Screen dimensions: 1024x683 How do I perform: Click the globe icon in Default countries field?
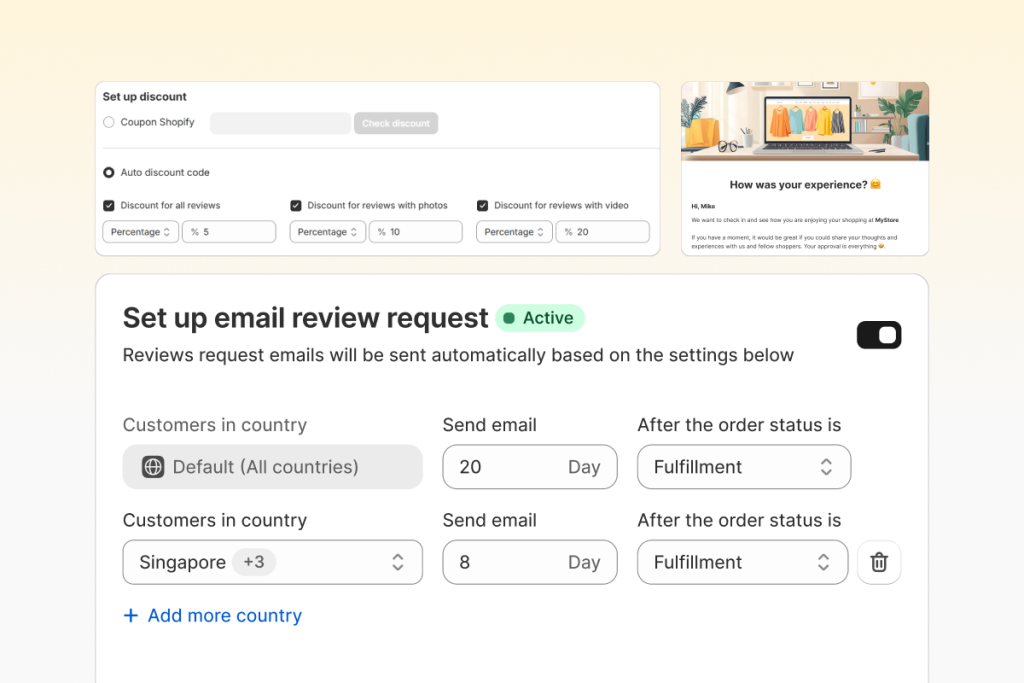[x=153, y=467]
